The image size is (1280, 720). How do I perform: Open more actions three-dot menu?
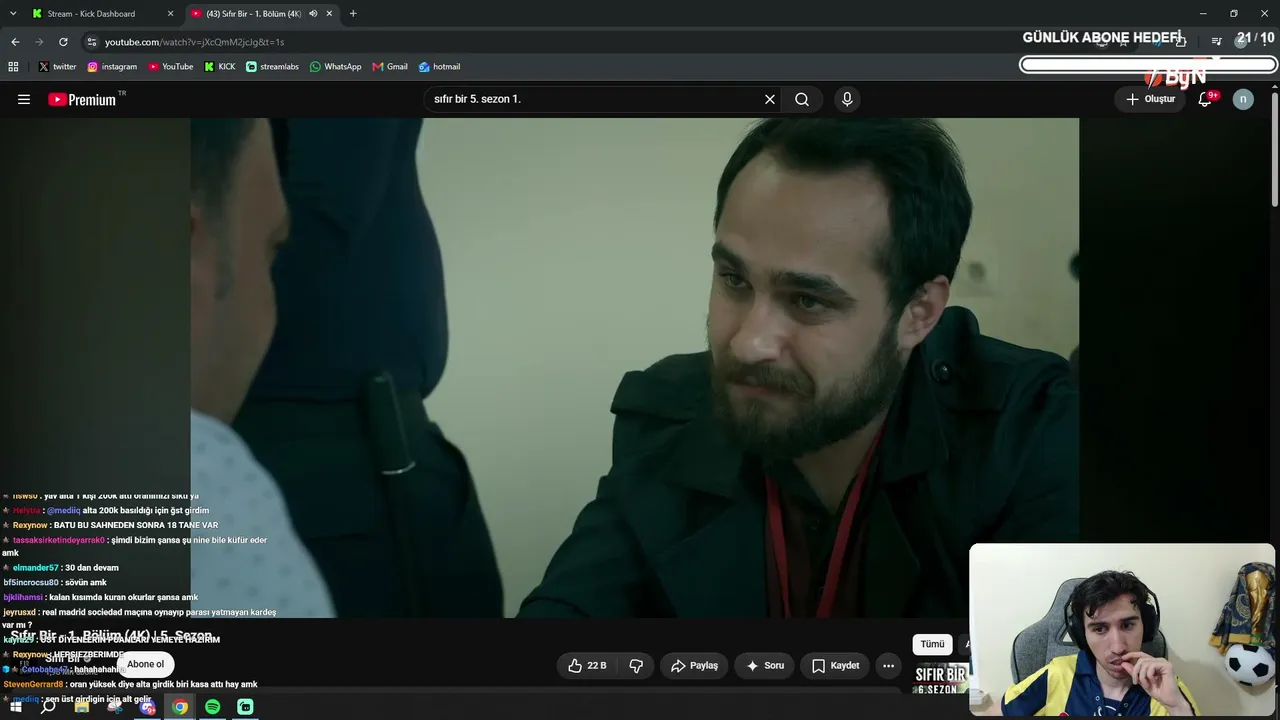click(x=888, y=665)
